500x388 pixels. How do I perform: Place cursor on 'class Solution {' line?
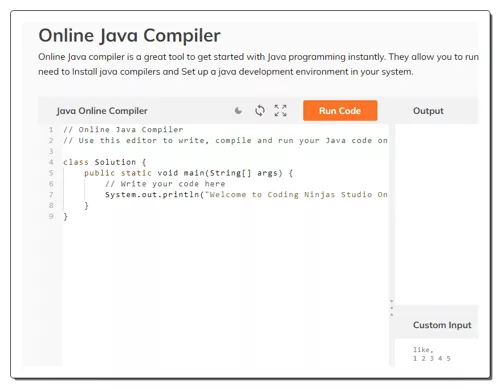pos(104,162)
